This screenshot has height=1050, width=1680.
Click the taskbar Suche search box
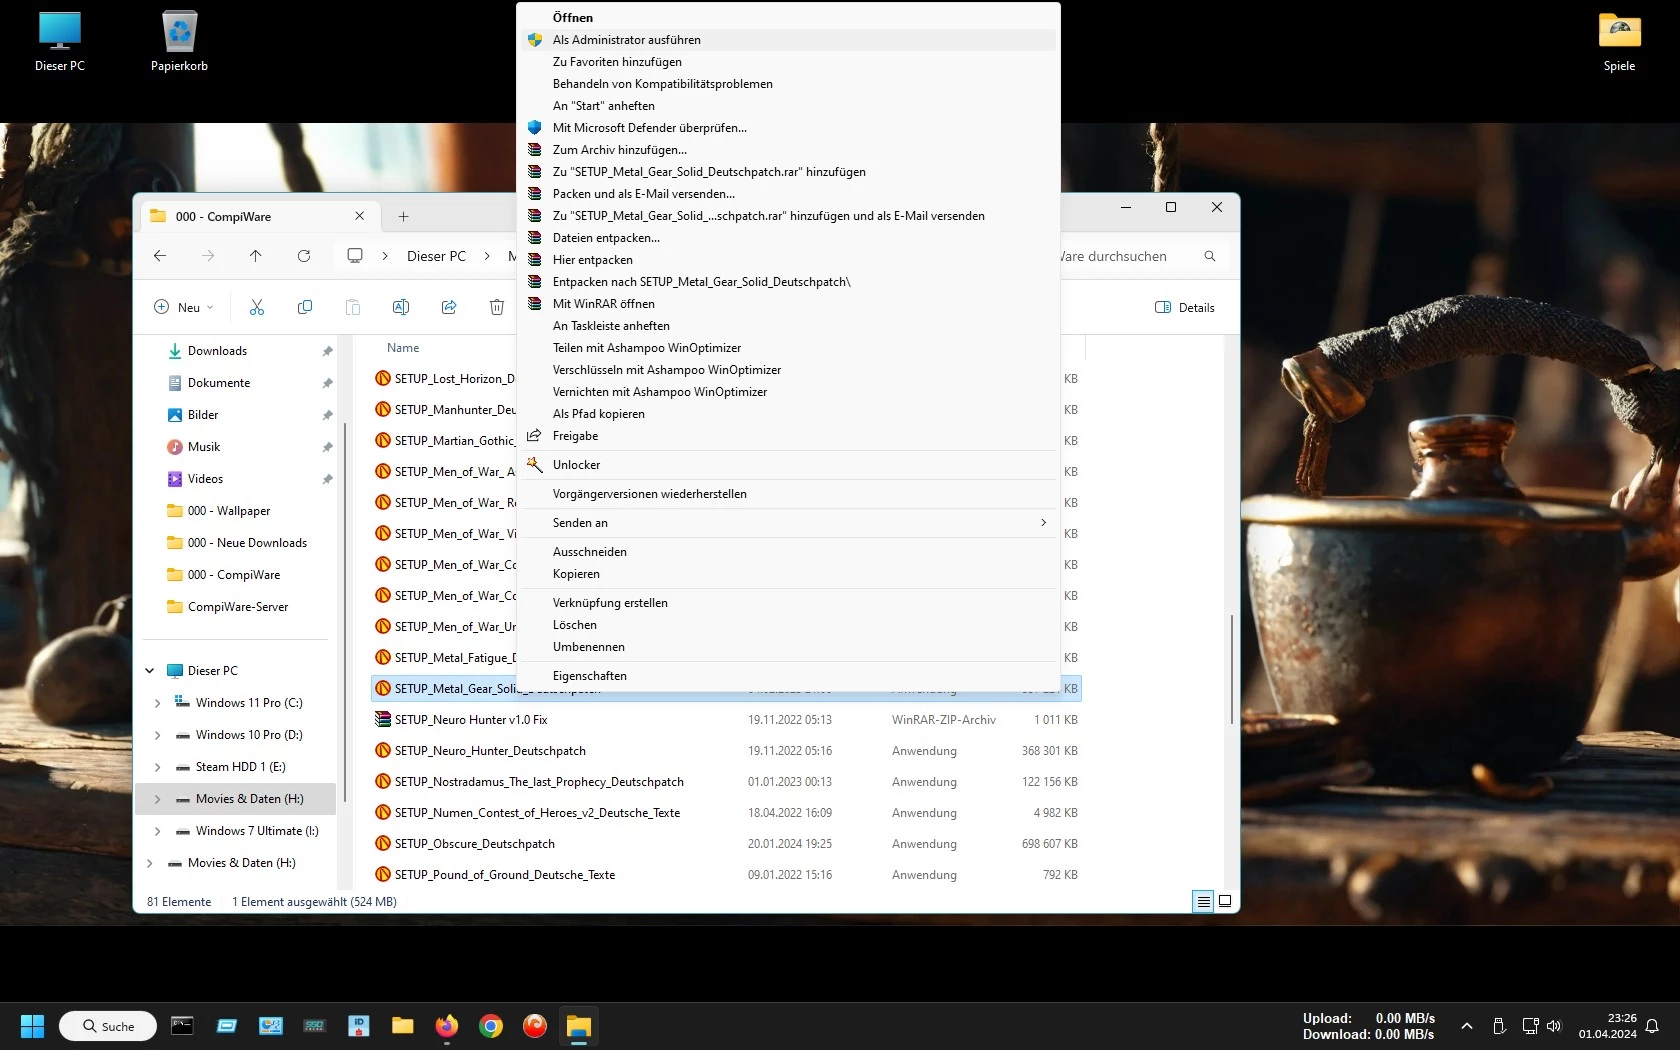pyautogui.click(x=108, y=1026)
